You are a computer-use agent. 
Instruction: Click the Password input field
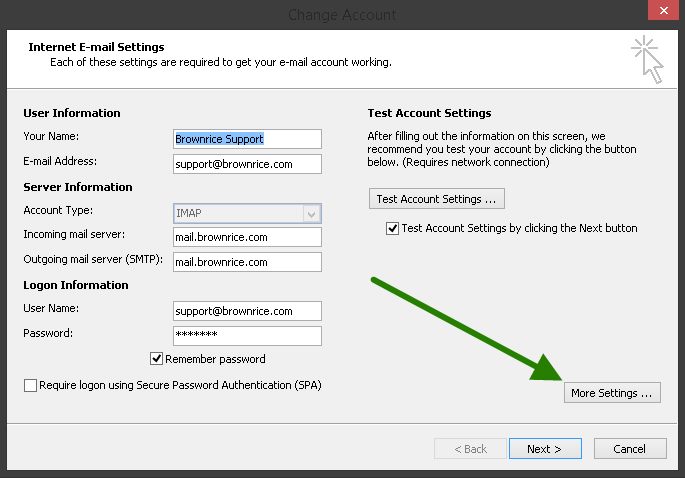(x=247, y=336)
